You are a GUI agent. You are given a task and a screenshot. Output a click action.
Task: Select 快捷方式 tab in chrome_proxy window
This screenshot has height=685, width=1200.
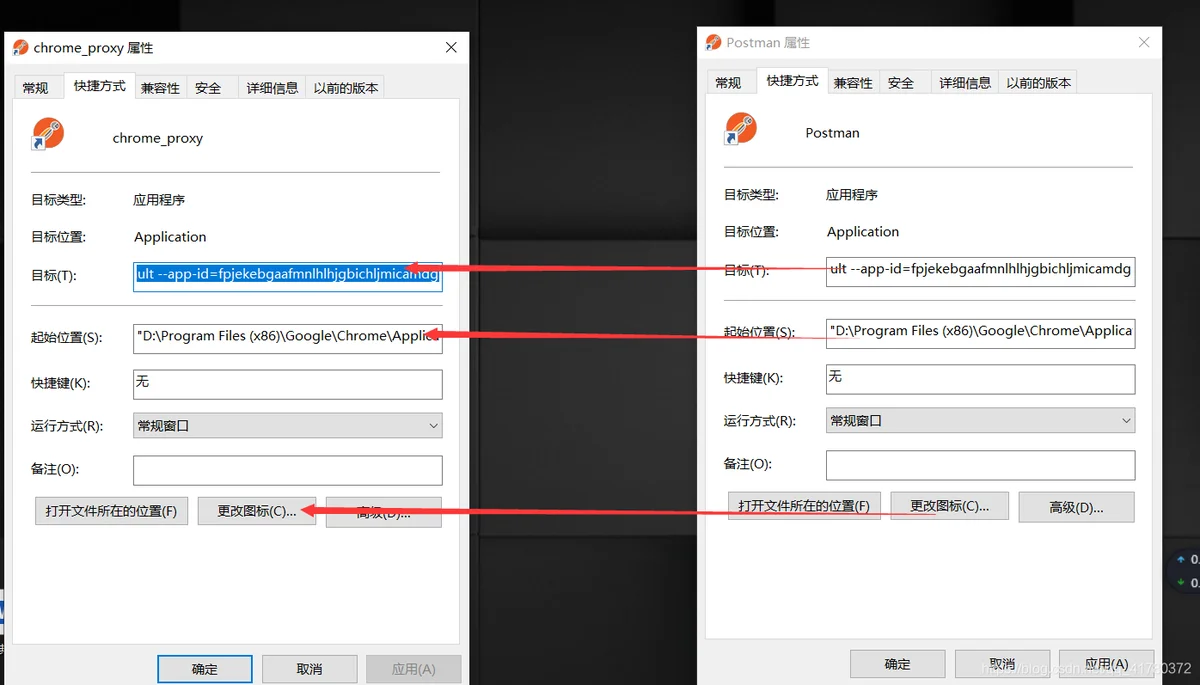pos(100,86)
